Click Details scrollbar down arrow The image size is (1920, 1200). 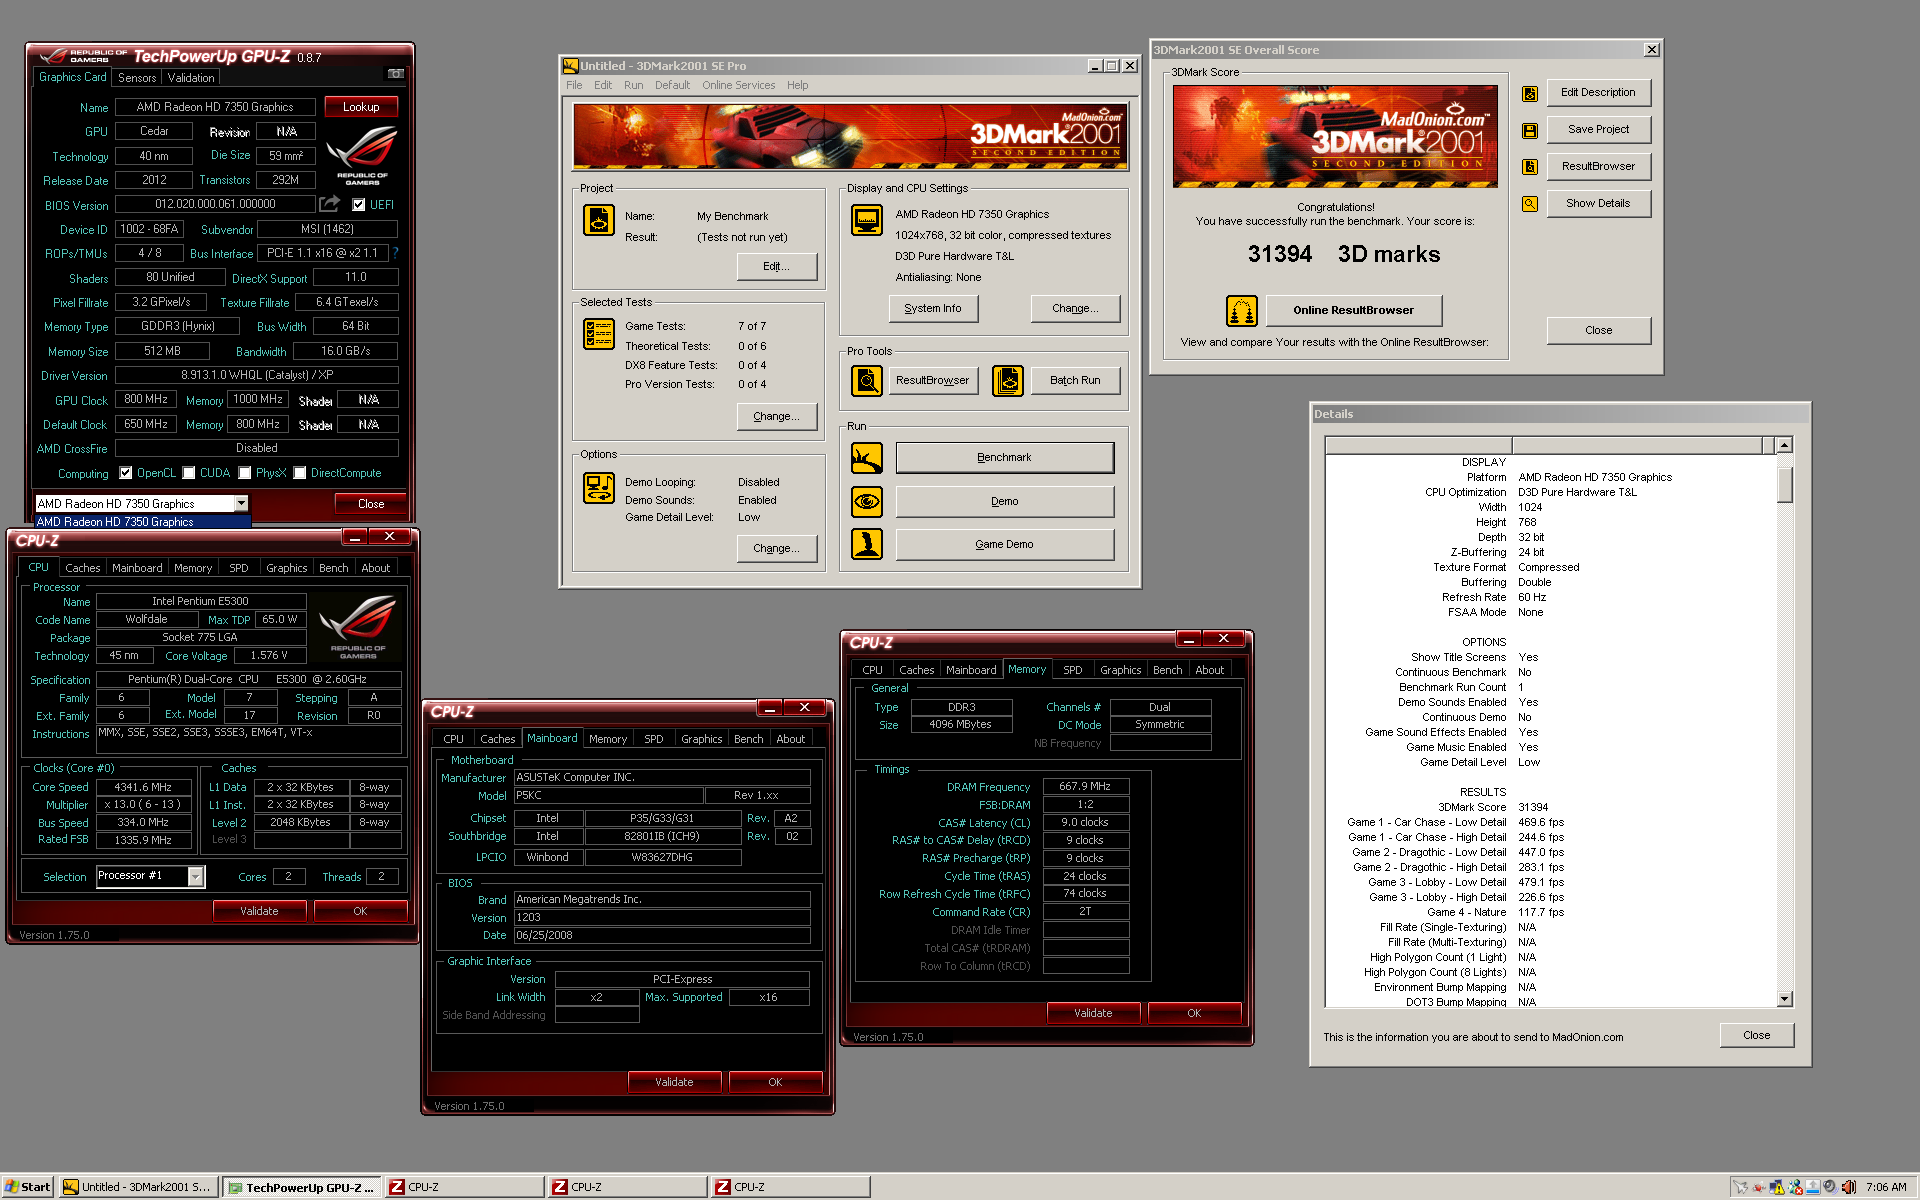(1784, 999)
